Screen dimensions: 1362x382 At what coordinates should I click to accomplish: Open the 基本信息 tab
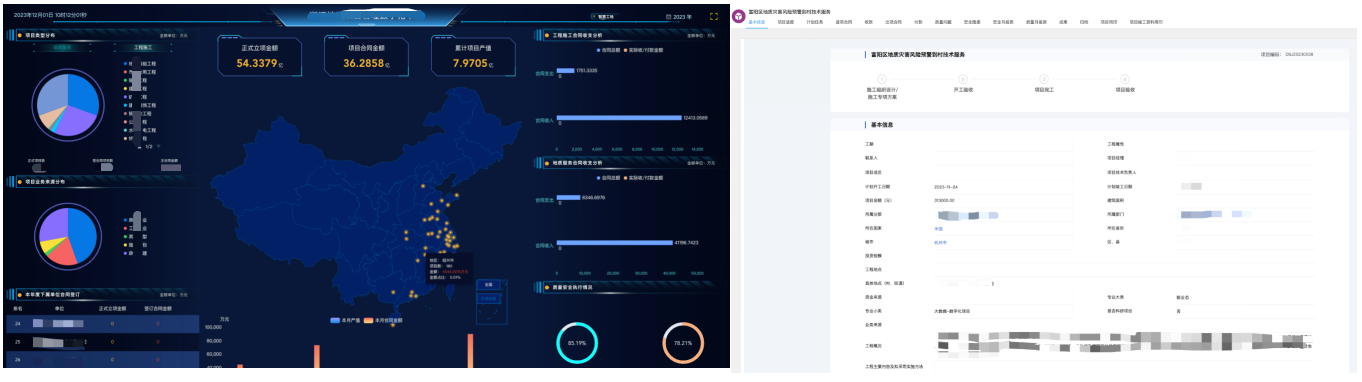[x=756, y=21]
